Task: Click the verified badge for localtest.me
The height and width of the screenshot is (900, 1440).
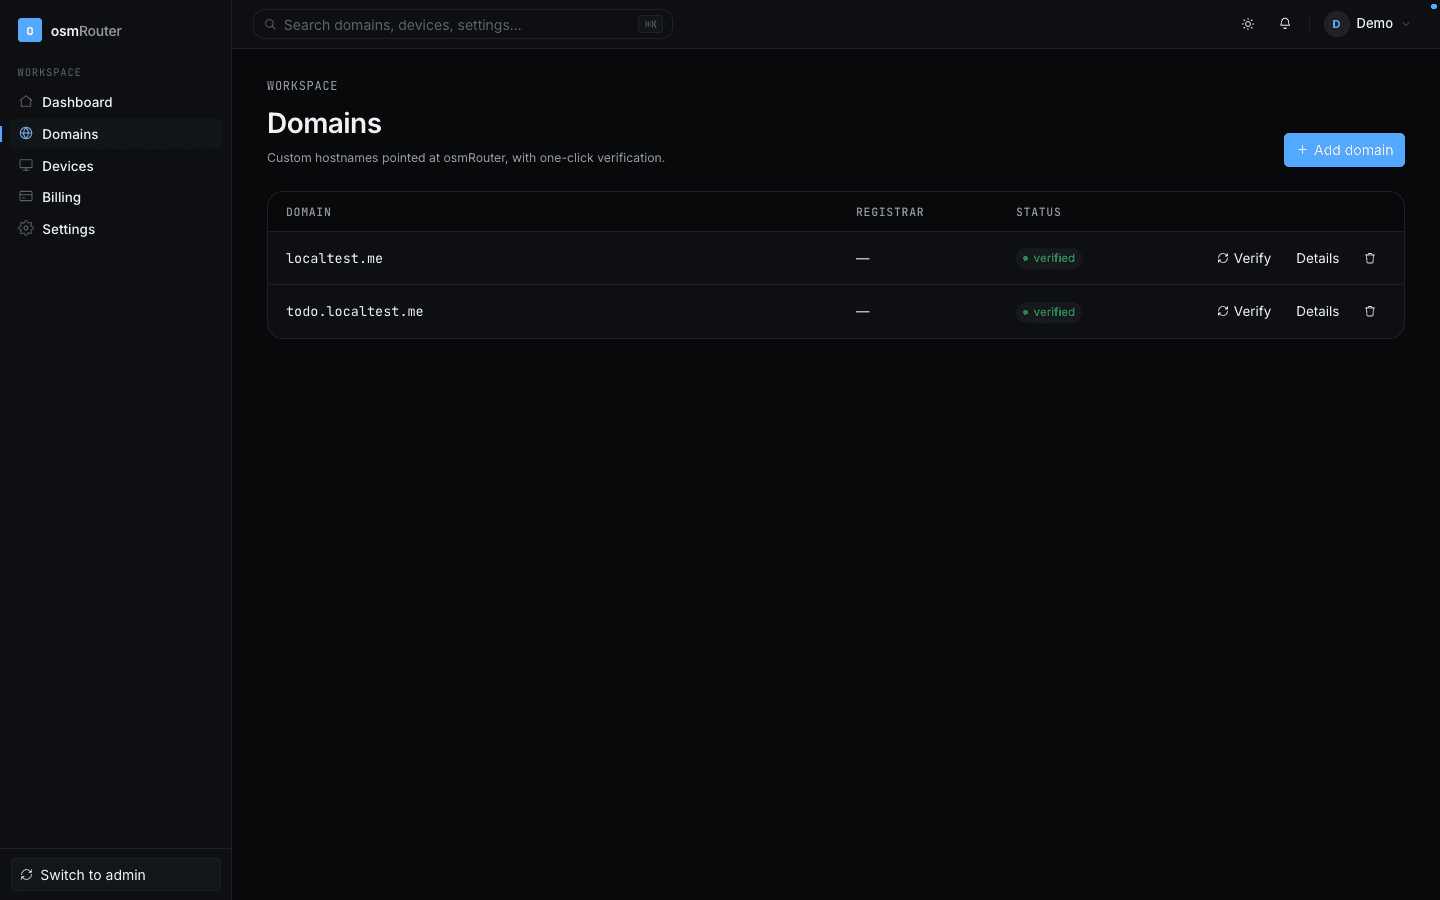Action: [1049, 258]
